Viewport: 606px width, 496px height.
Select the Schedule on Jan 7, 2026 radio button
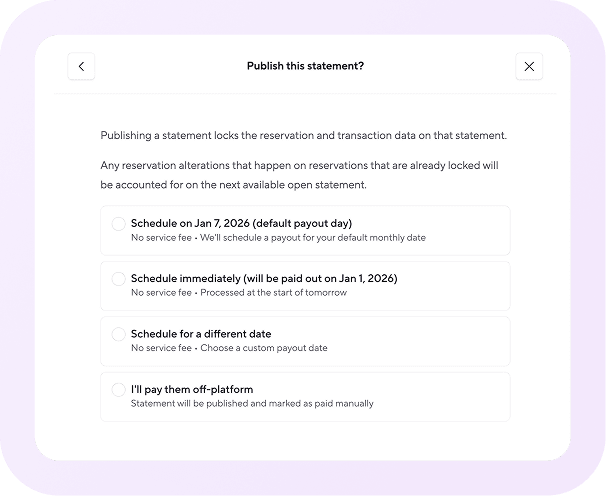[x=118, y=223]
